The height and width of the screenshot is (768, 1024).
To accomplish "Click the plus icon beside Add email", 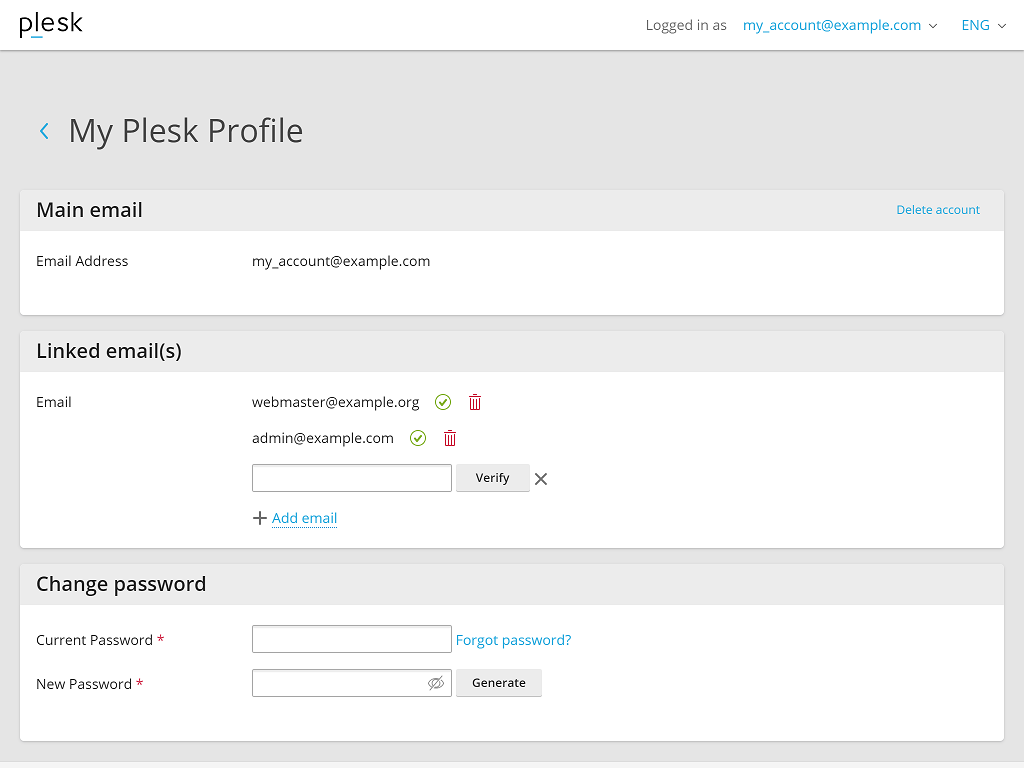I will pyautogui.click(x=259, y=518).
